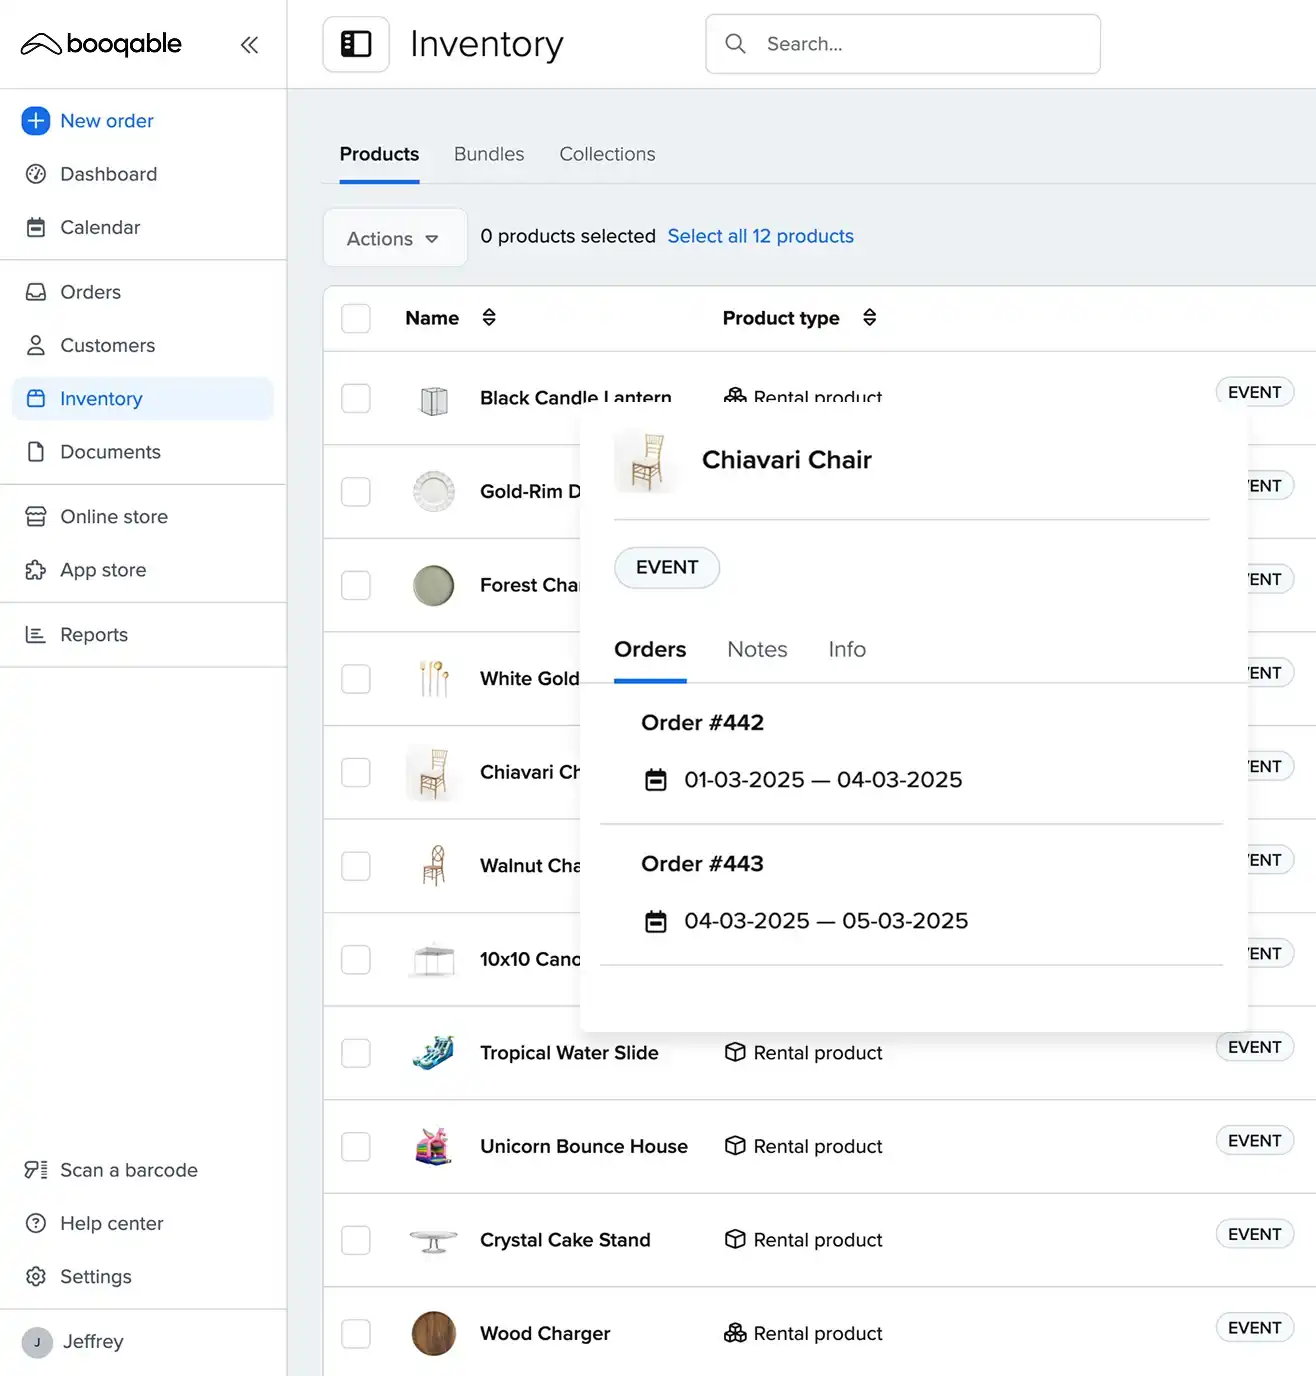Viewport: 1316px width, 1376px height.
Task: Open the Customers section
Action: [107, 345]
